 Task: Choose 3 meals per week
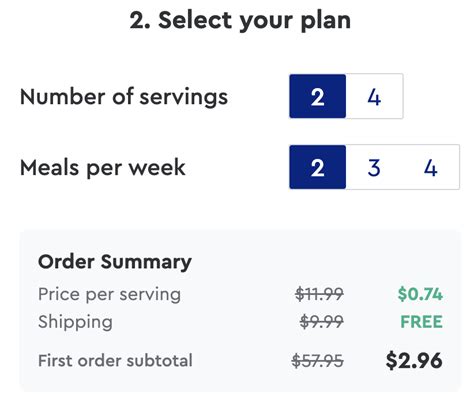[x=374, y=167]
